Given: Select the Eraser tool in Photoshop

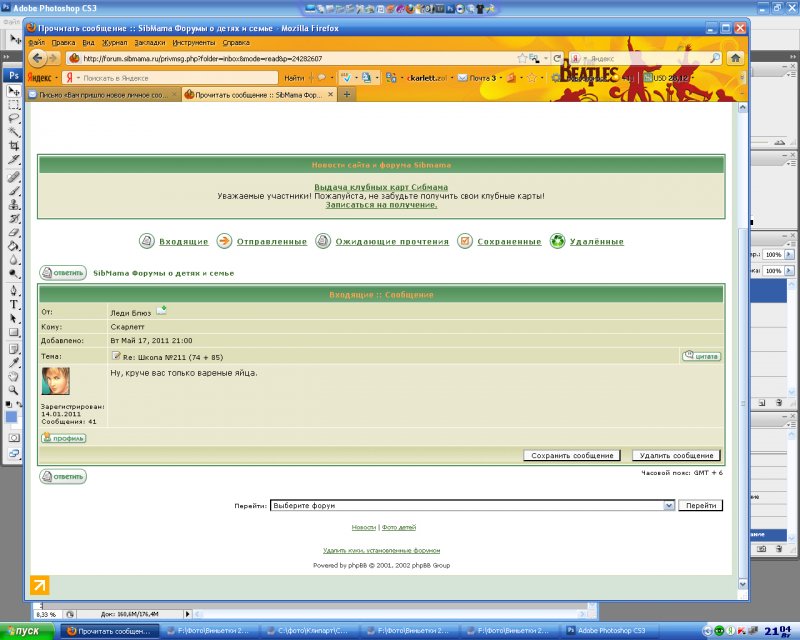Looking at the screenshot, I should [x=14, y=232].
